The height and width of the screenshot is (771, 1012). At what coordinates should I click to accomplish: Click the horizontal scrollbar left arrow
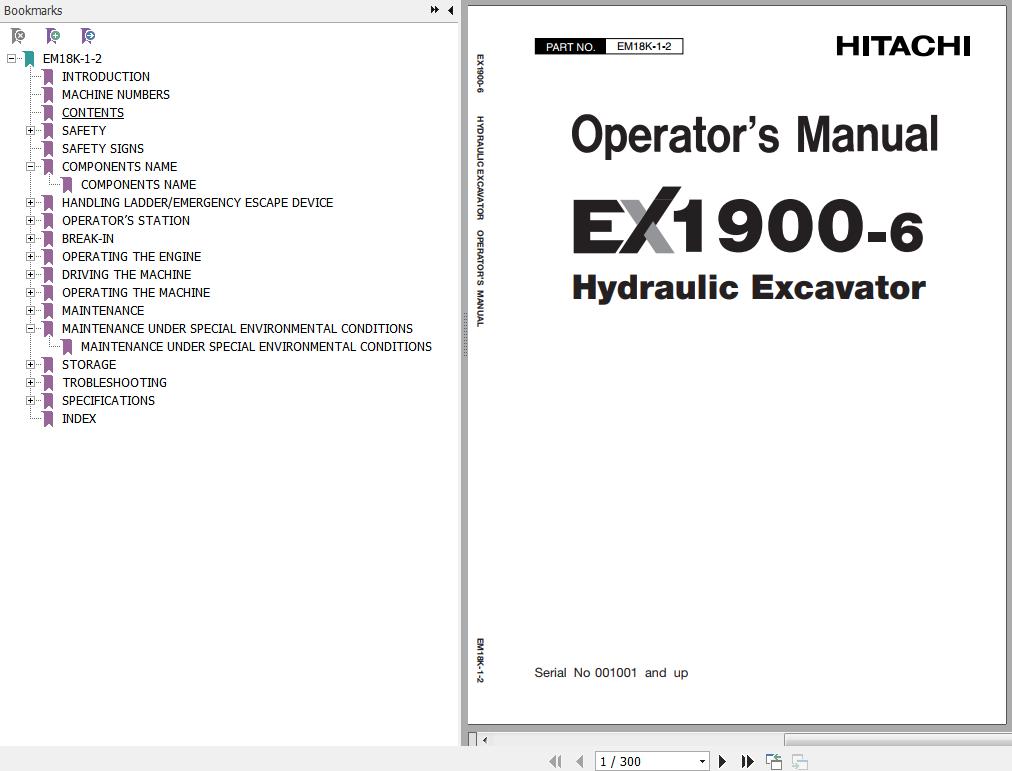pyautogui.click(x=485, y=740)
